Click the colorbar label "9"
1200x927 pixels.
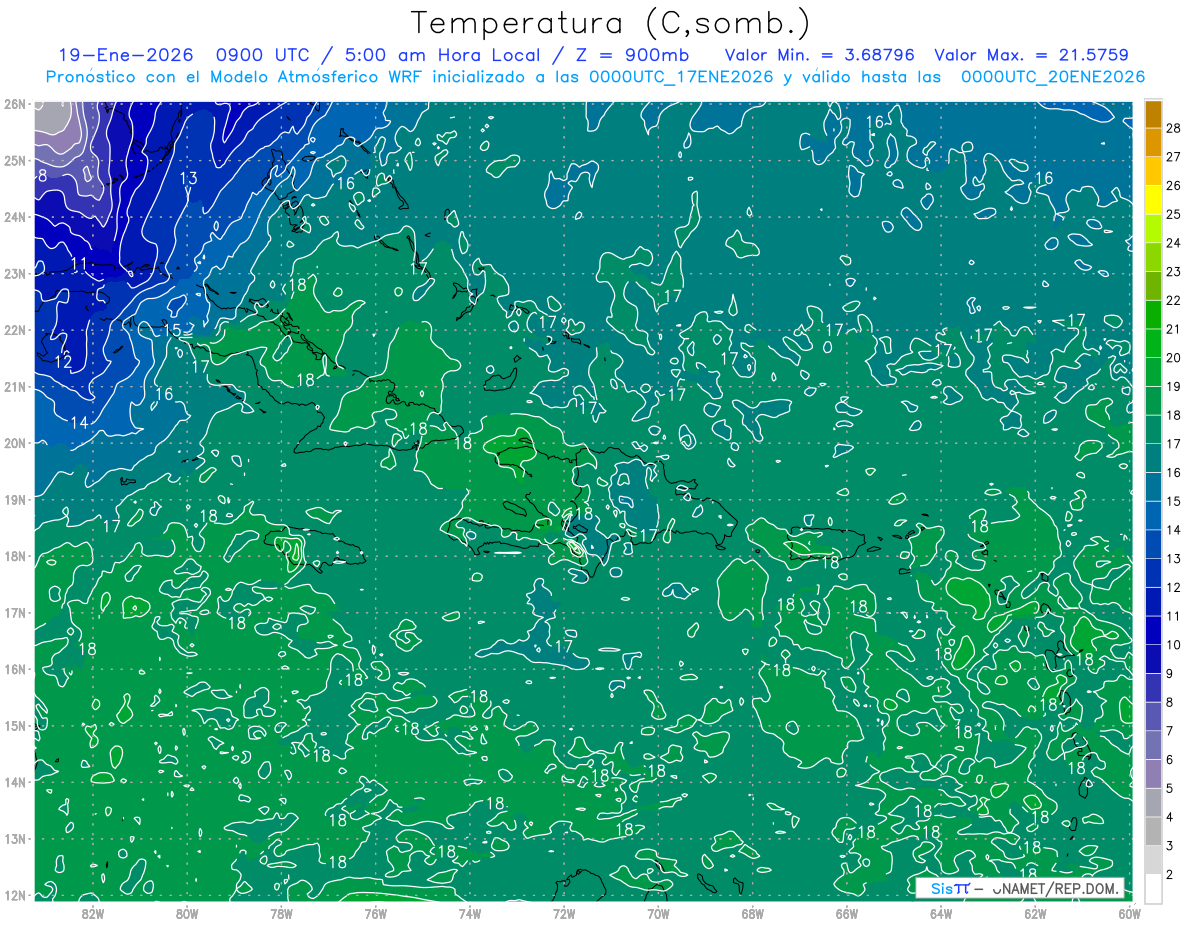pyautogui.click(x=1170, y=673)
